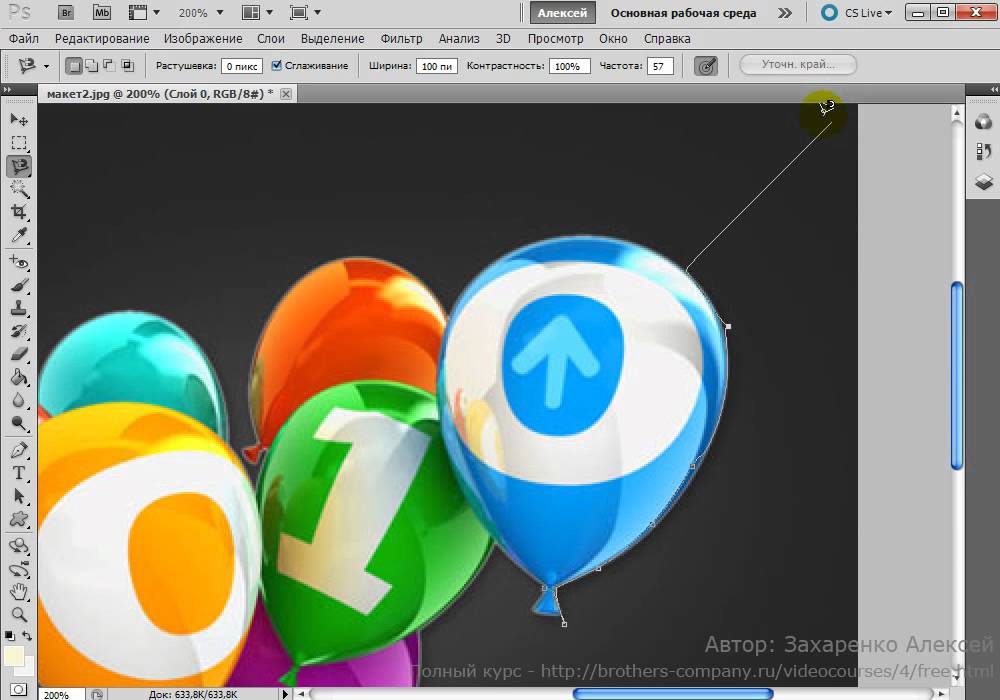The width and height of the screenshot is (1000, 700).
Task: Open the Справка menu
Action: click(x=667, y=39)
